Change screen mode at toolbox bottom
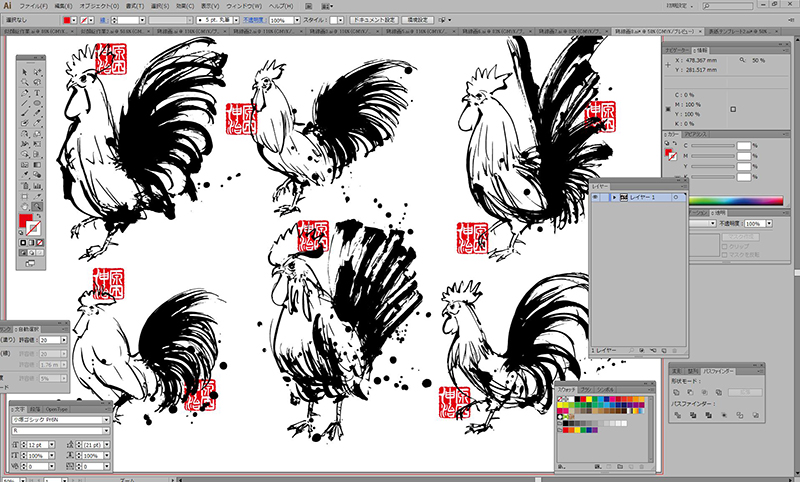 click(x=30, y=263)
